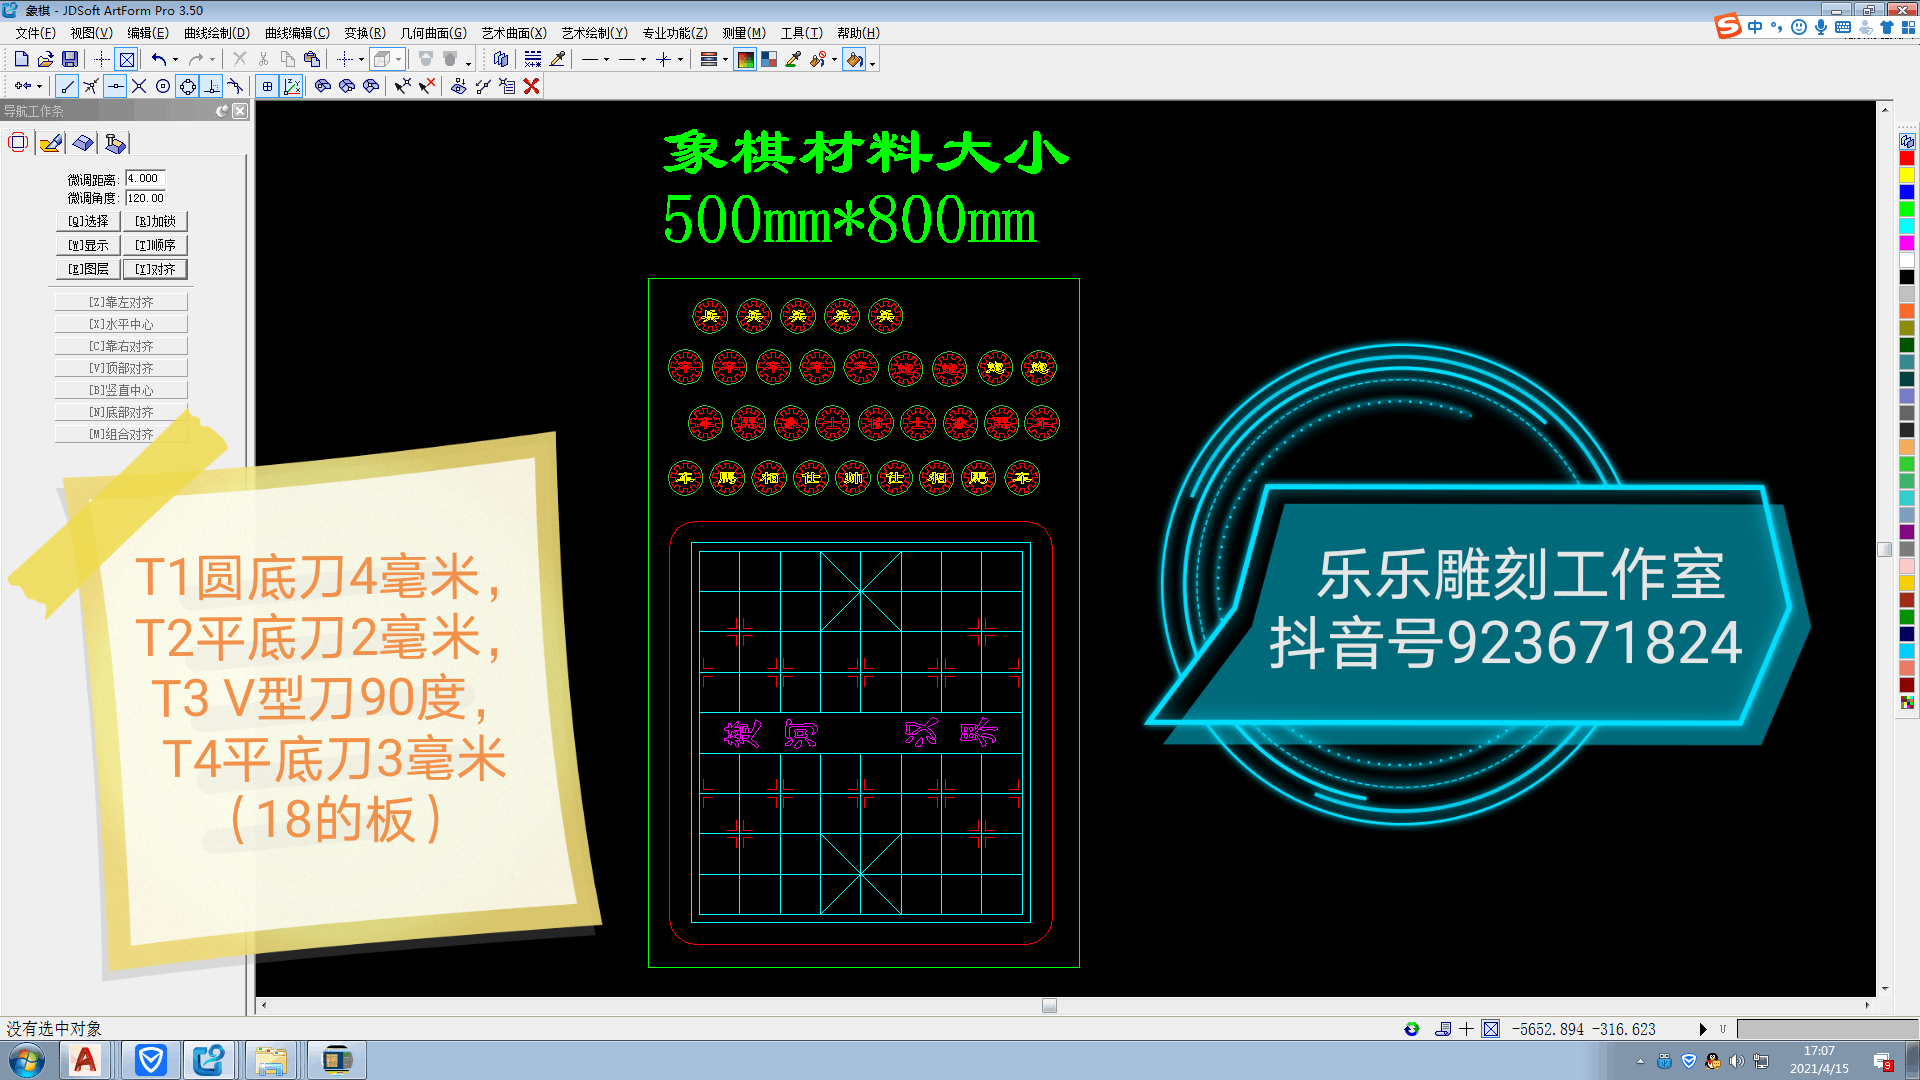Click the paint bucket fill icon
The width and height of the screenshot is (1920, 1080).
pos(854,59)
